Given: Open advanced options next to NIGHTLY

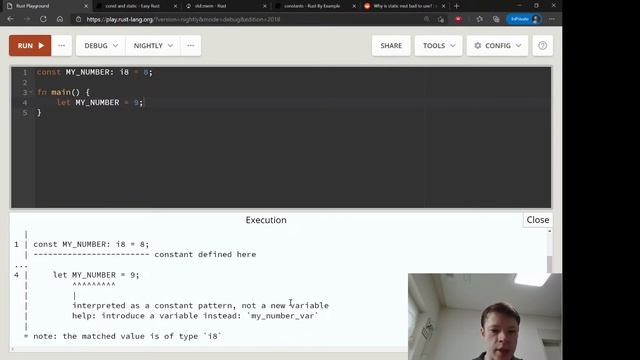Looking at the screenshot, I should (191, 45).
